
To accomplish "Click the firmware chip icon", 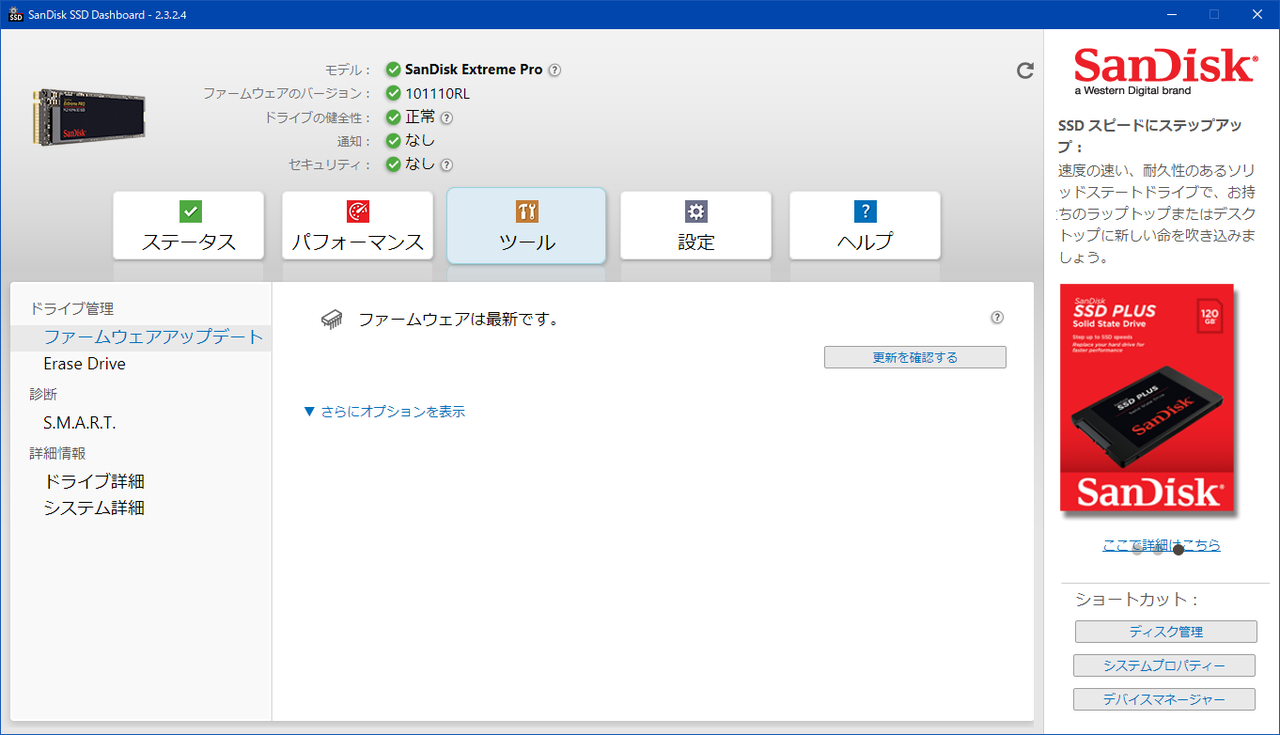I will pyautogui.click(x=331, y=319).
